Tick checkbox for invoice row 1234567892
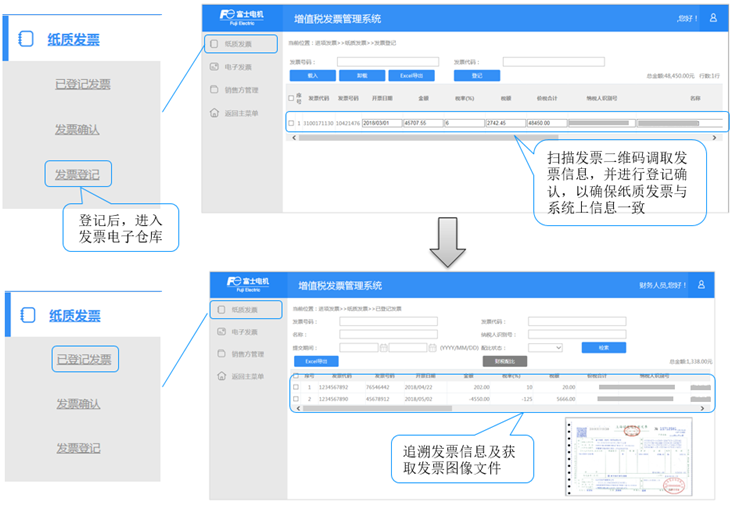This screenshot has width=735, height=505. (x=295, y=386)
